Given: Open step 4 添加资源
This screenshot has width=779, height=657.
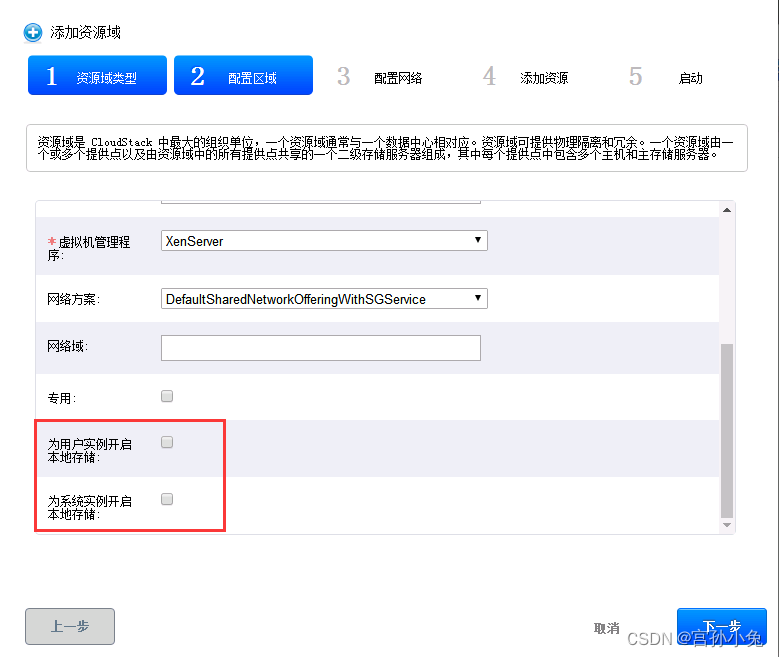Looking at the screenshot, I should coord(526,77).
